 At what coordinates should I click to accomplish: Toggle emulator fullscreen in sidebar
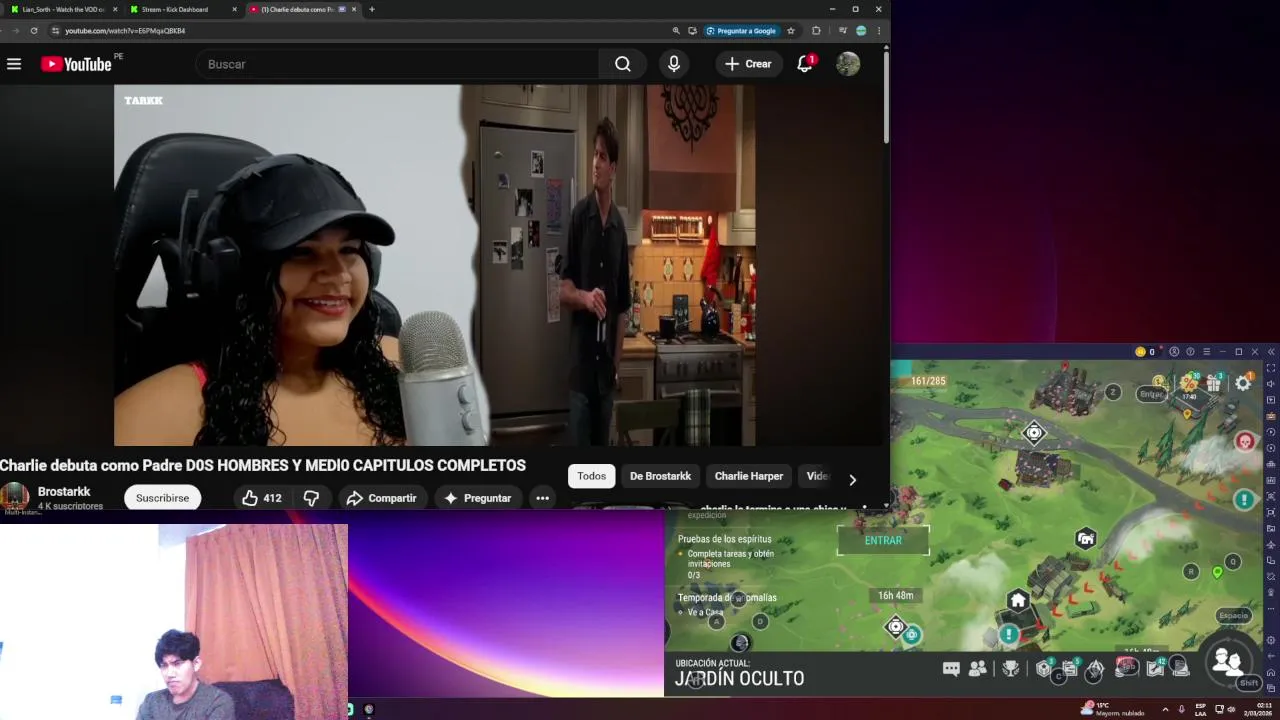coord(1271,368)
